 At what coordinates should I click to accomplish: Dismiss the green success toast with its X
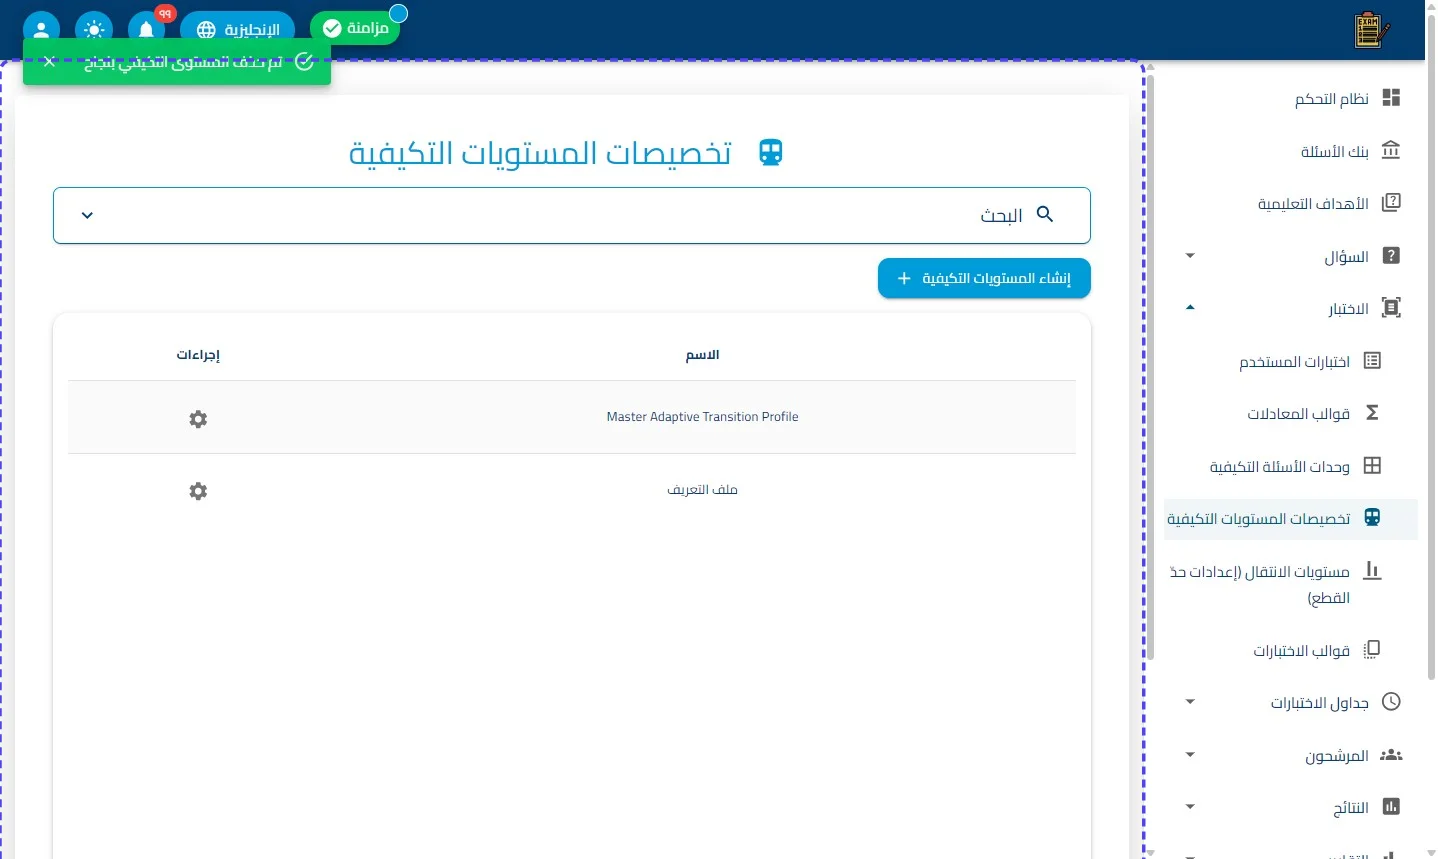[49, 62]
